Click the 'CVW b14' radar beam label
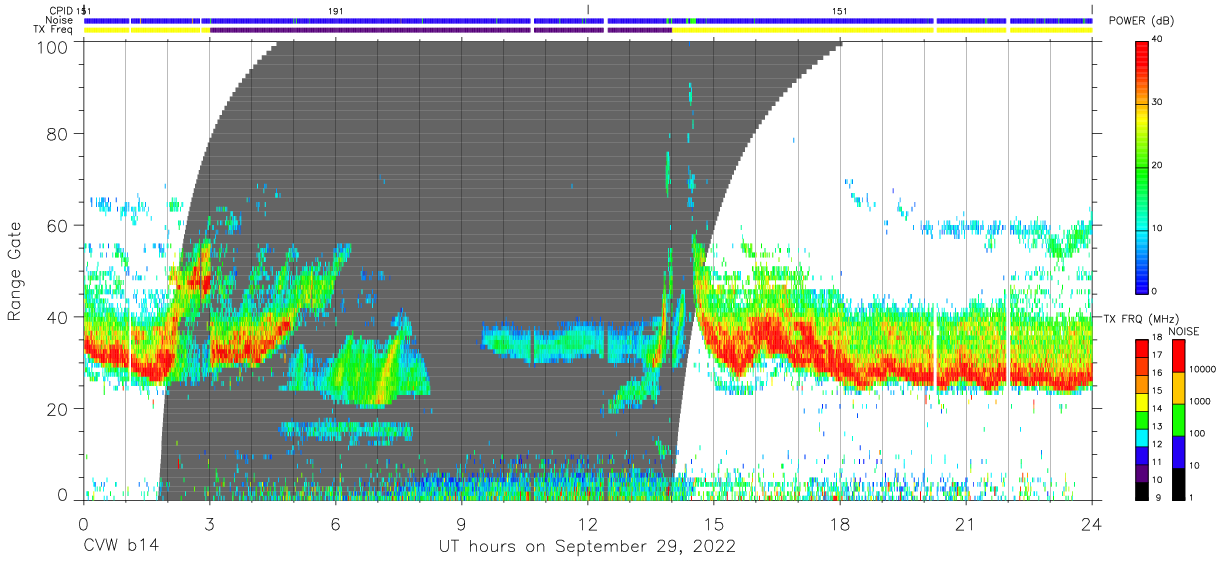The height and width of the screenshot is (567, 1228). pyautogui.click(x=121, y=547)
